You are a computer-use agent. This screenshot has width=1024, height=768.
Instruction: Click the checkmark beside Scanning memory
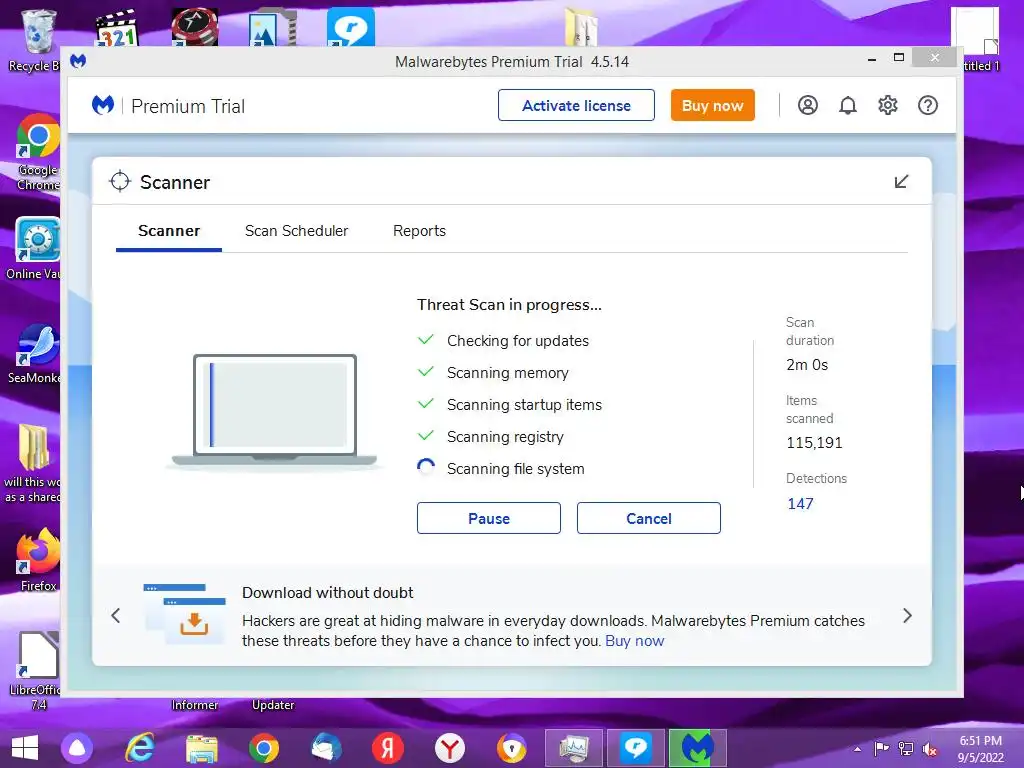426,372
